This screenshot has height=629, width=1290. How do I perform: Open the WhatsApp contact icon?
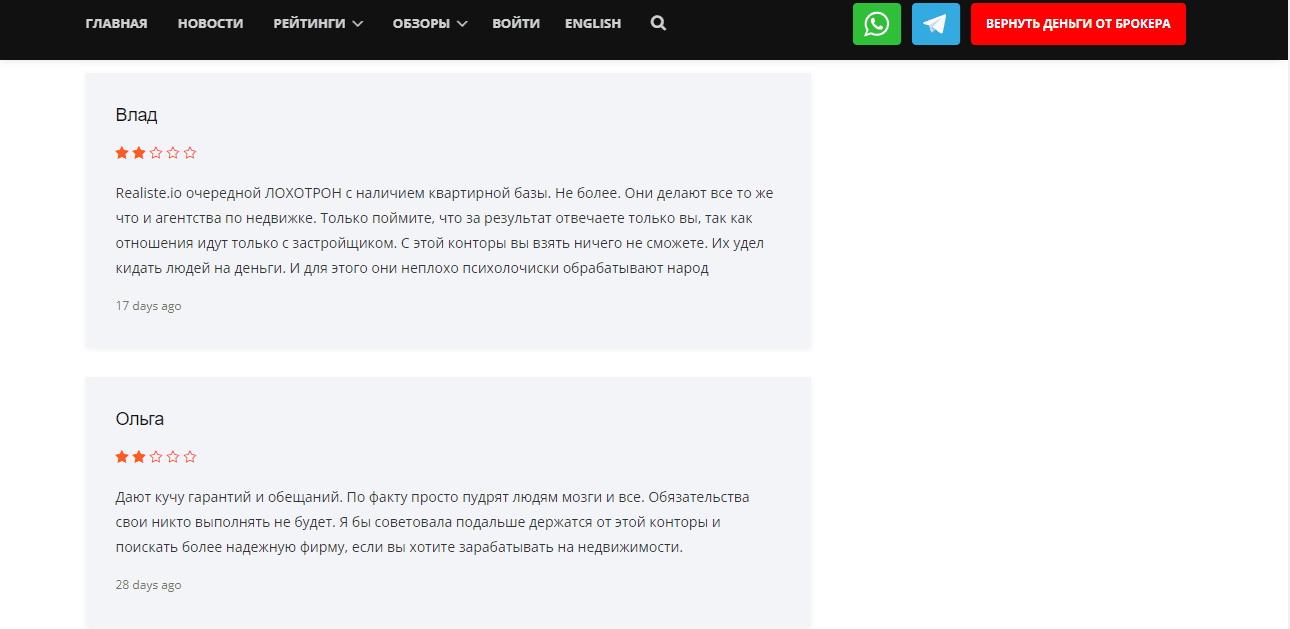point(876,24)
